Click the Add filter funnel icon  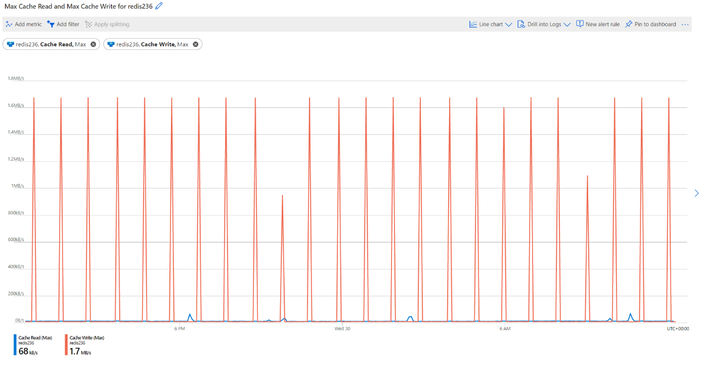(x=51, y=24)
